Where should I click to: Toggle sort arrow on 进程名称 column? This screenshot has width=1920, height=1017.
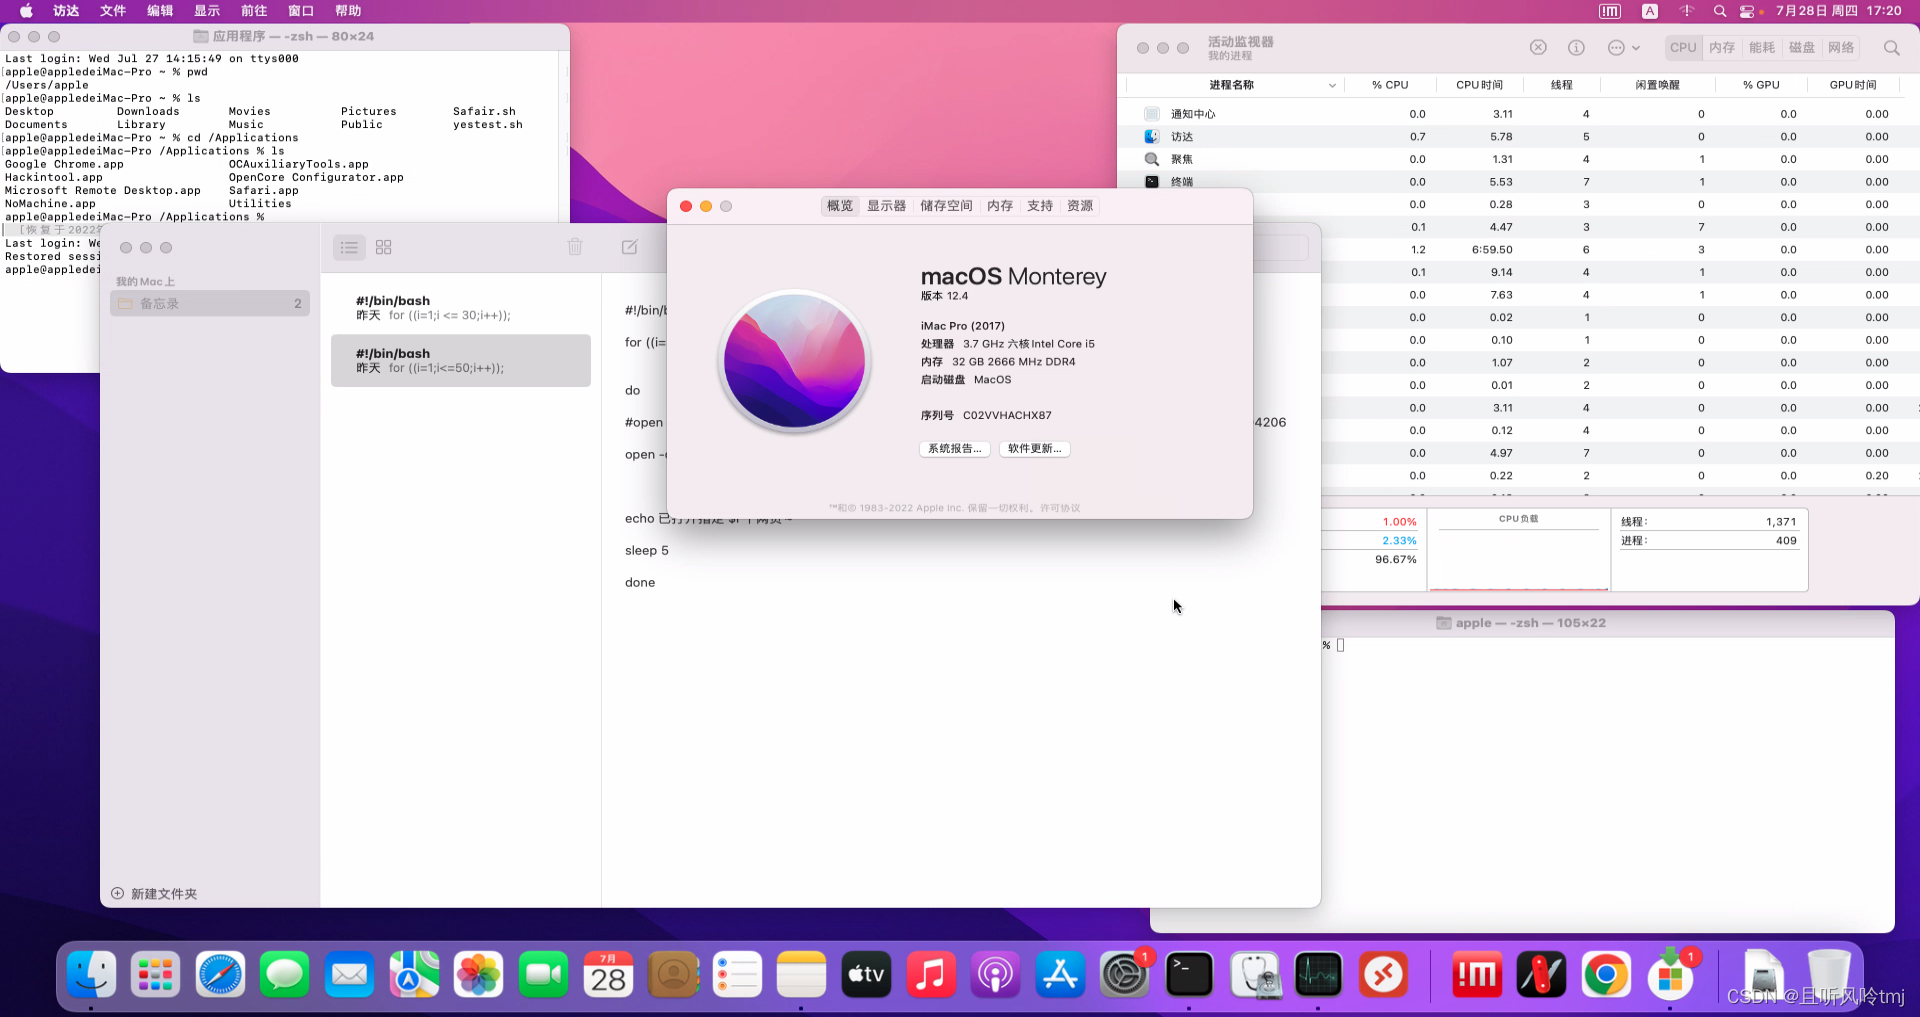[x=1332, y=85]
